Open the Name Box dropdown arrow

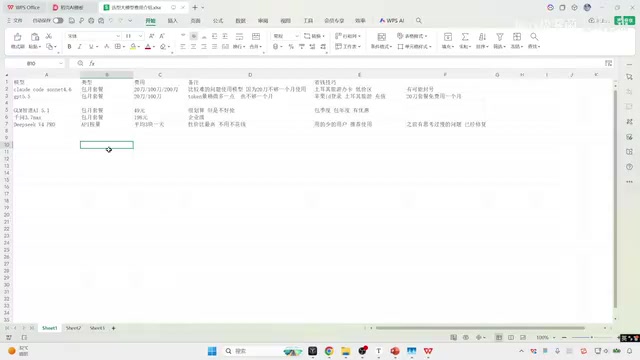(x=61, y=63)
